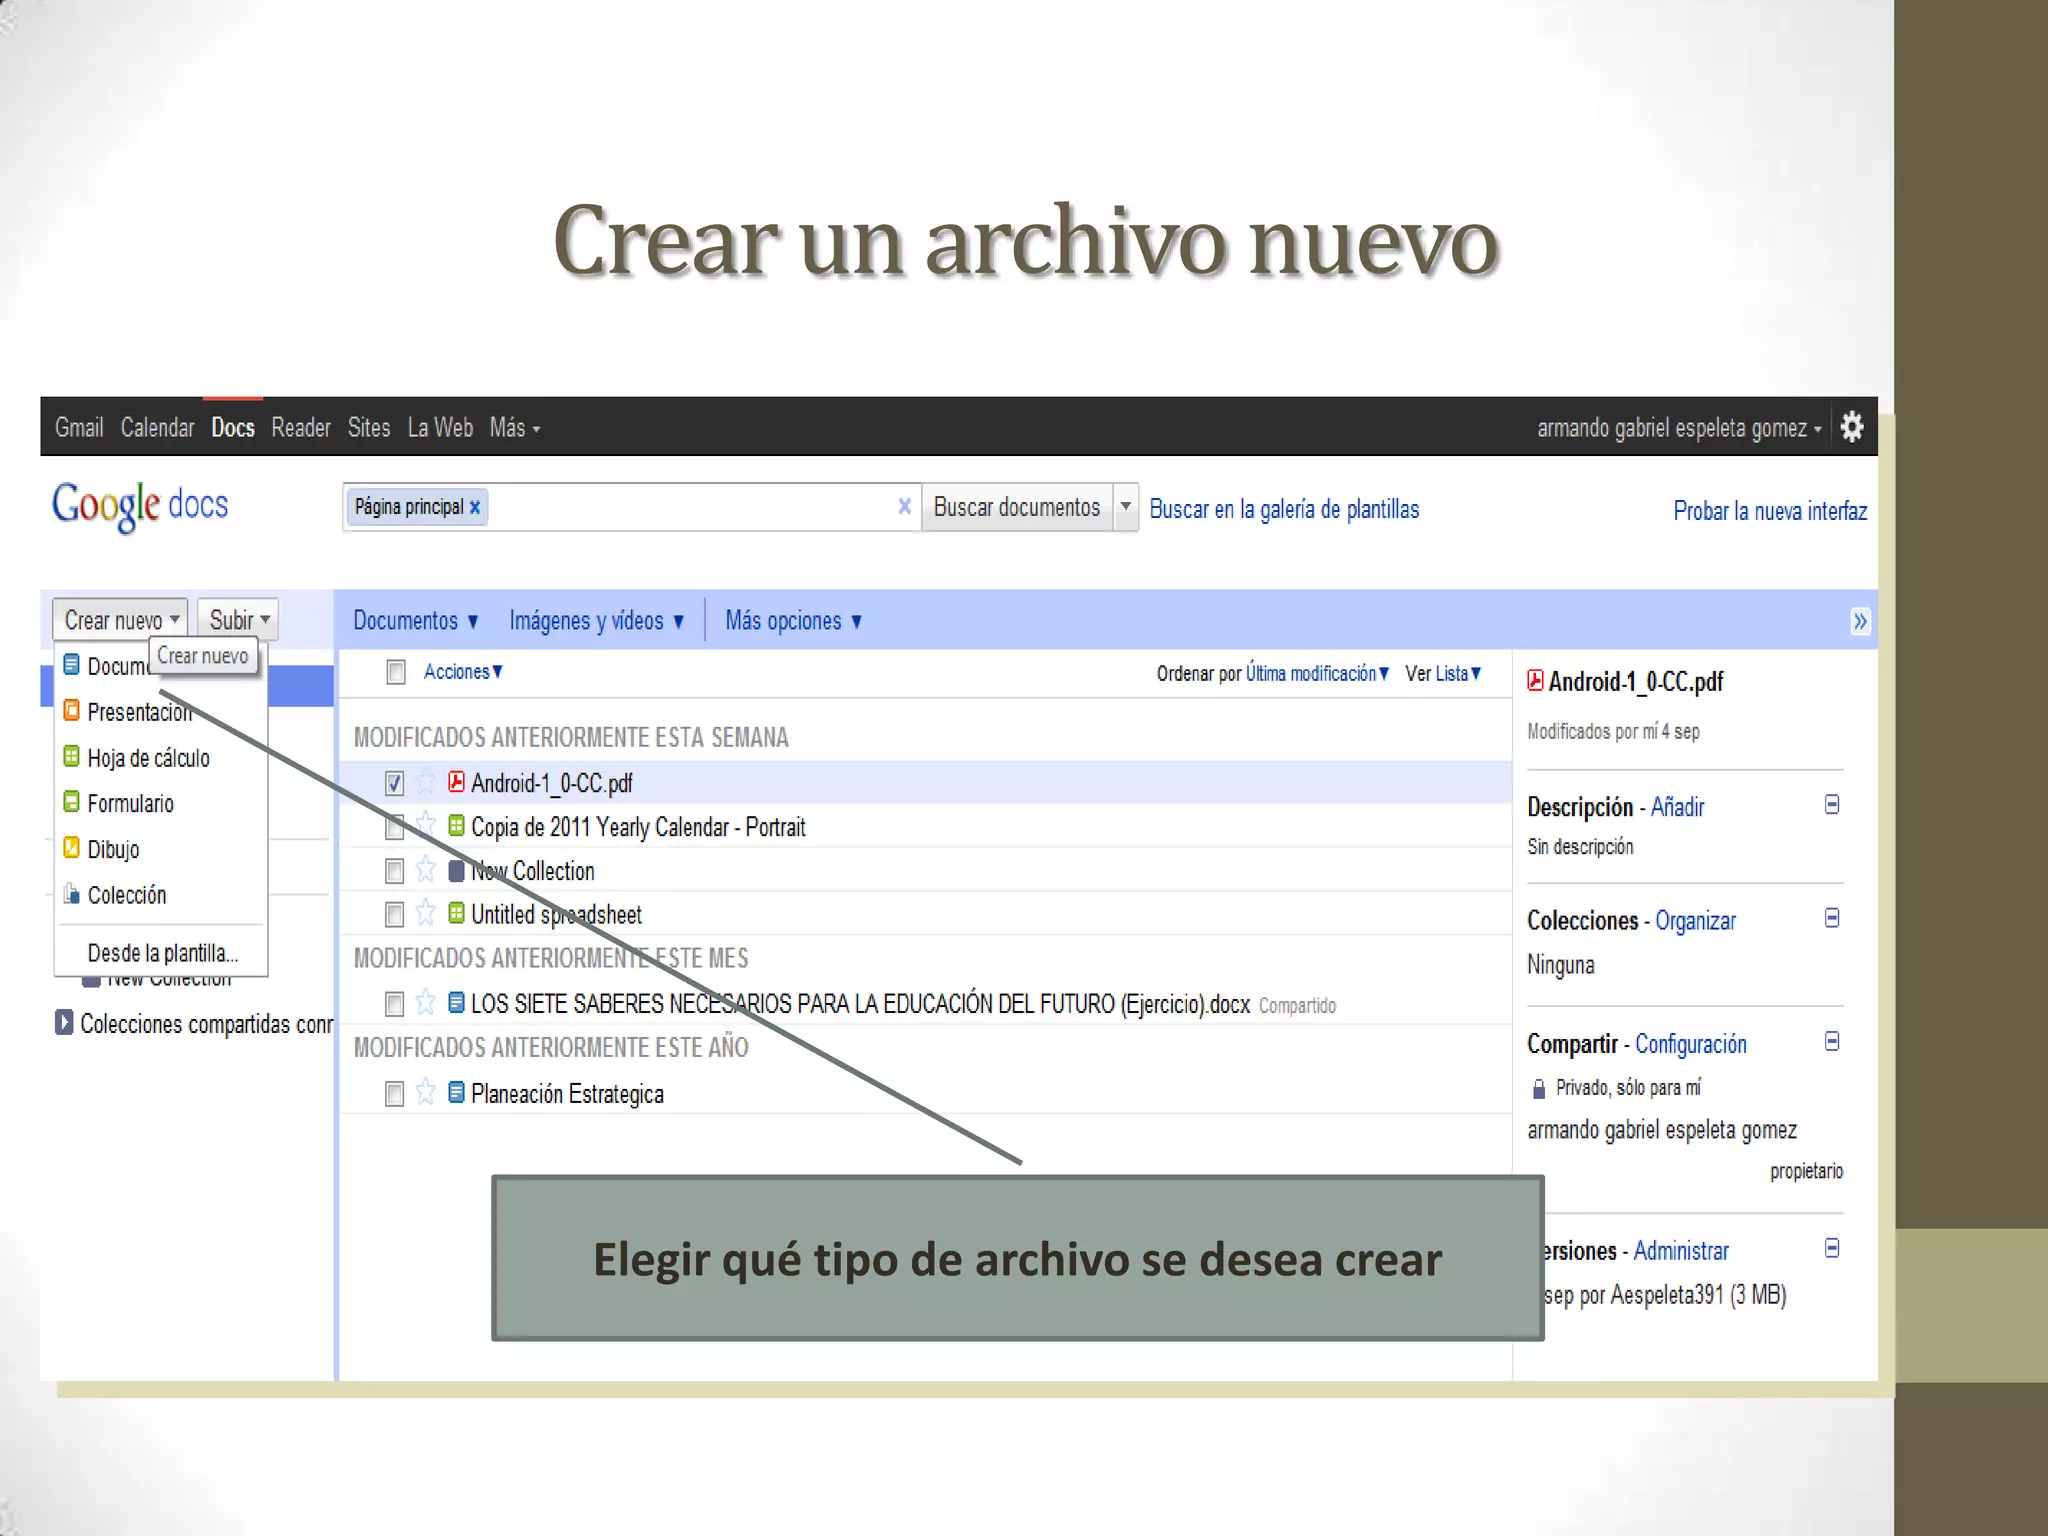
Task: Click the Google docs logo
Action: point(140,506)
